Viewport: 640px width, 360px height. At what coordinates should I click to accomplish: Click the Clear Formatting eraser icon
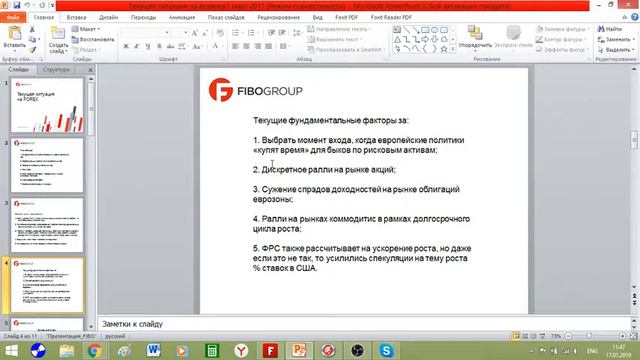(220, 33)
